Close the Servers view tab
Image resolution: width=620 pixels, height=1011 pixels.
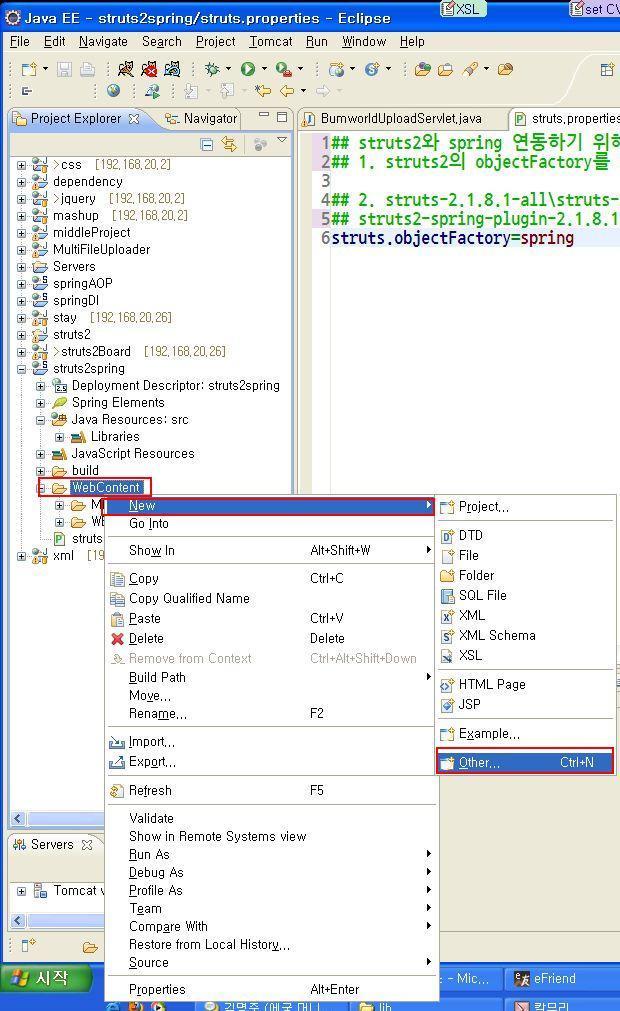[87, 844]
